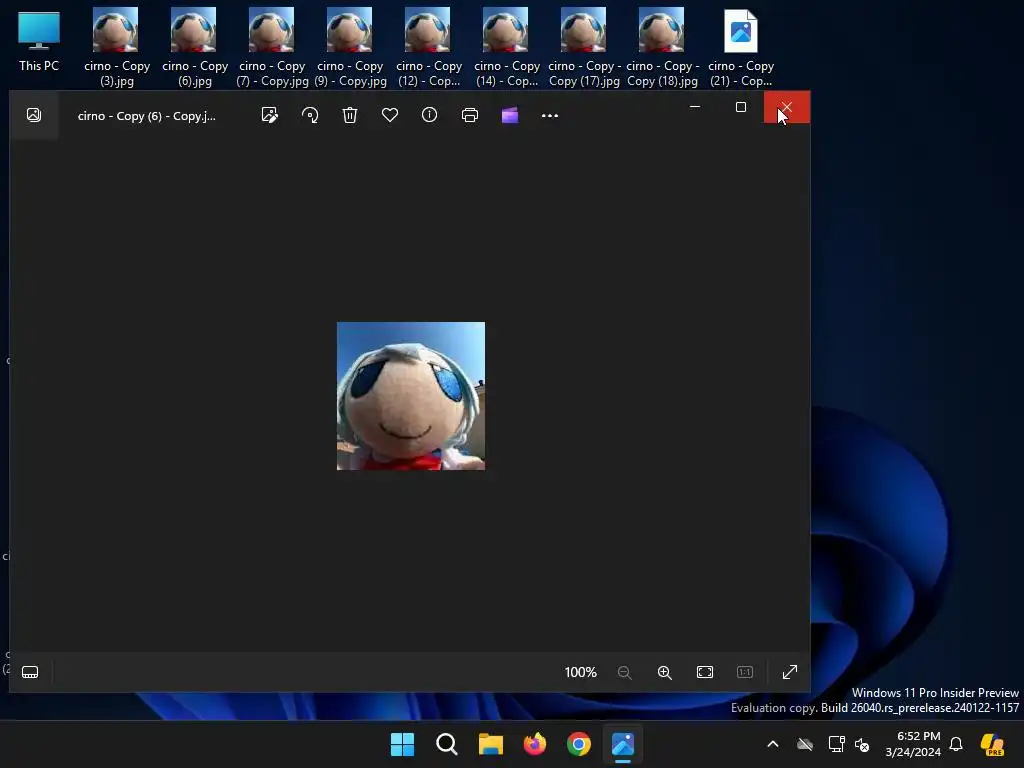The width and height of the screenshot is (1024, 768).
Task: Select cirno - Copy (9) - Copy.jpg file
Action: [x=350, y=47]
